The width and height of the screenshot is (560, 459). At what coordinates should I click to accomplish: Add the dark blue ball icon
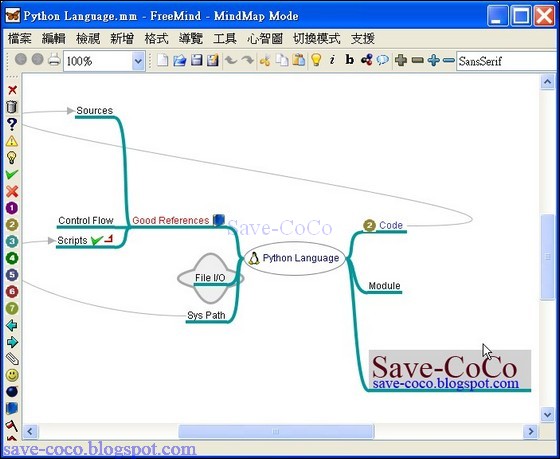coord(12,391)
